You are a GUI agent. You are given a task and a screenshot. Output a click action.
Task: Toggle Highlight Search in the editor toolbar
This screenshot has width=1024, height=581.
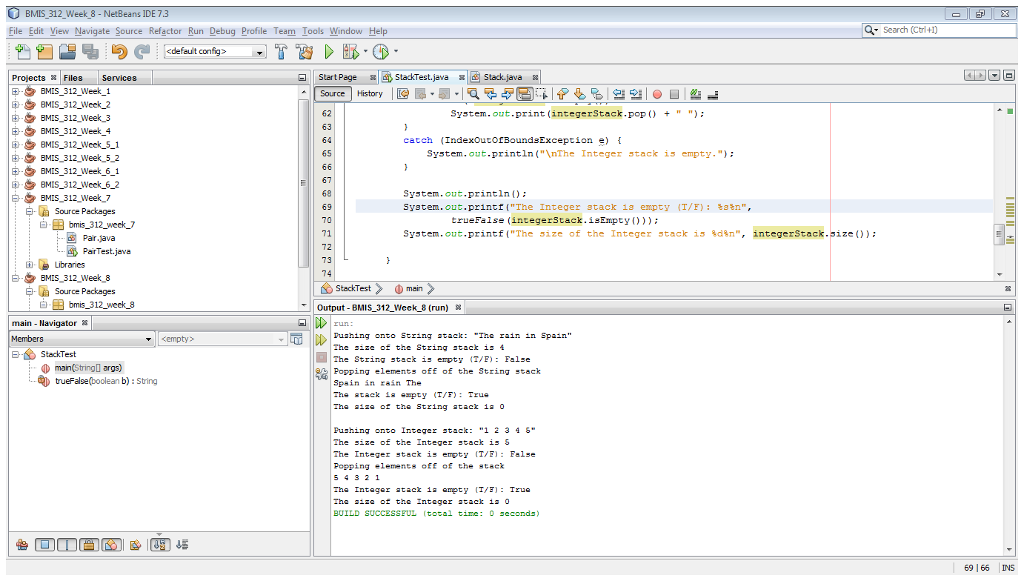[x=524, y=93]
